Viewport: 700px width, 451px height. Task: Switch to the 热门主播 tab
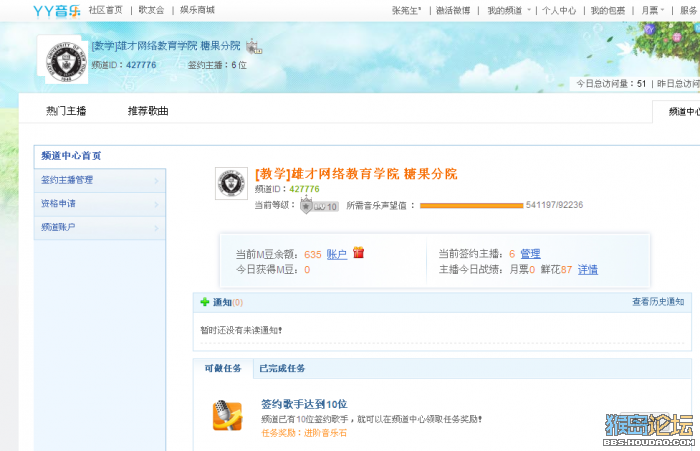click(66, 111)
